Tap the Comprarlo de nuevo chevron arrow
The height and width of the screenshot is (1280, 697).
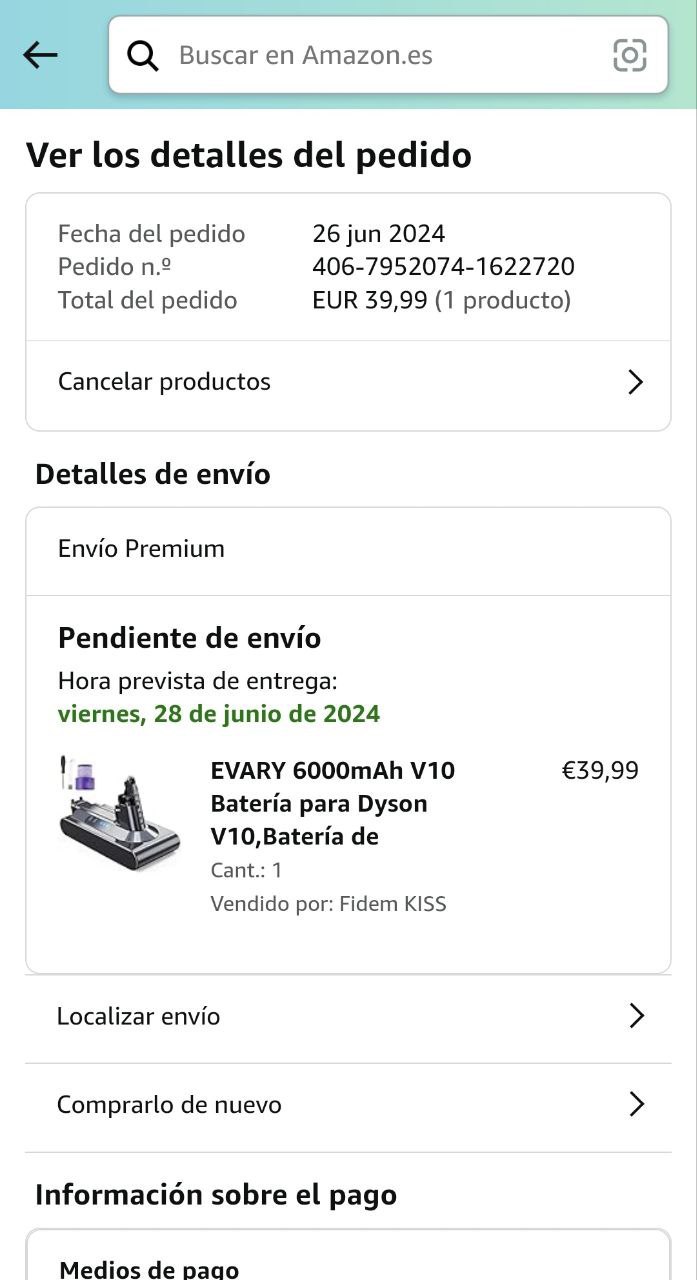tap(636, 1104)
